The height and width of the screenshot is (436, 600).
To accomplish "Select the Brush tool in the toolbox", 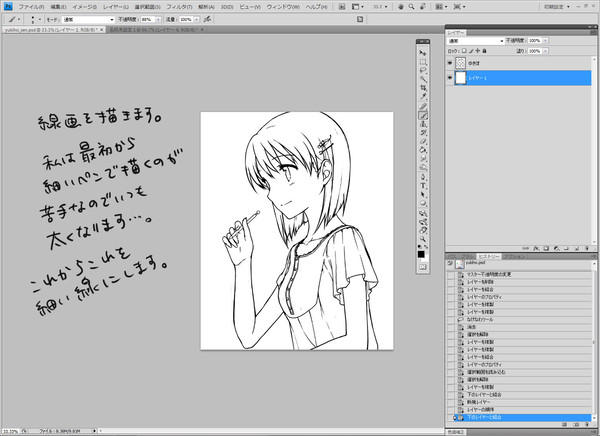I will click(423, 115).
